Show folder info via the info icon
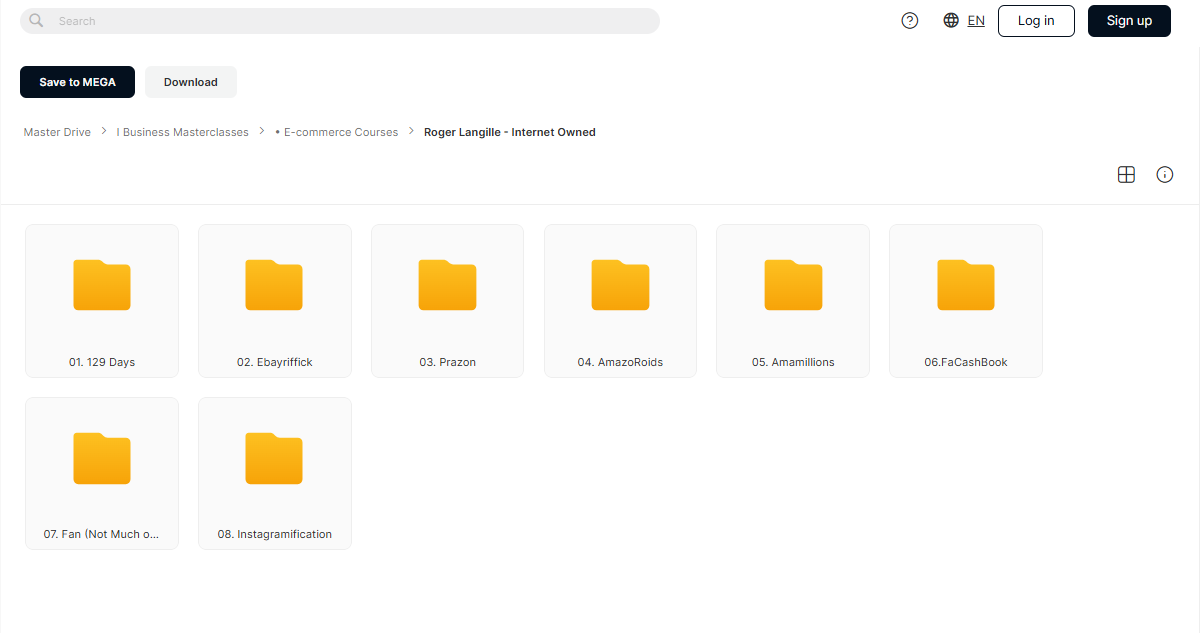The width and height of the screenshot is (1200, 633). pos(1165,175)
